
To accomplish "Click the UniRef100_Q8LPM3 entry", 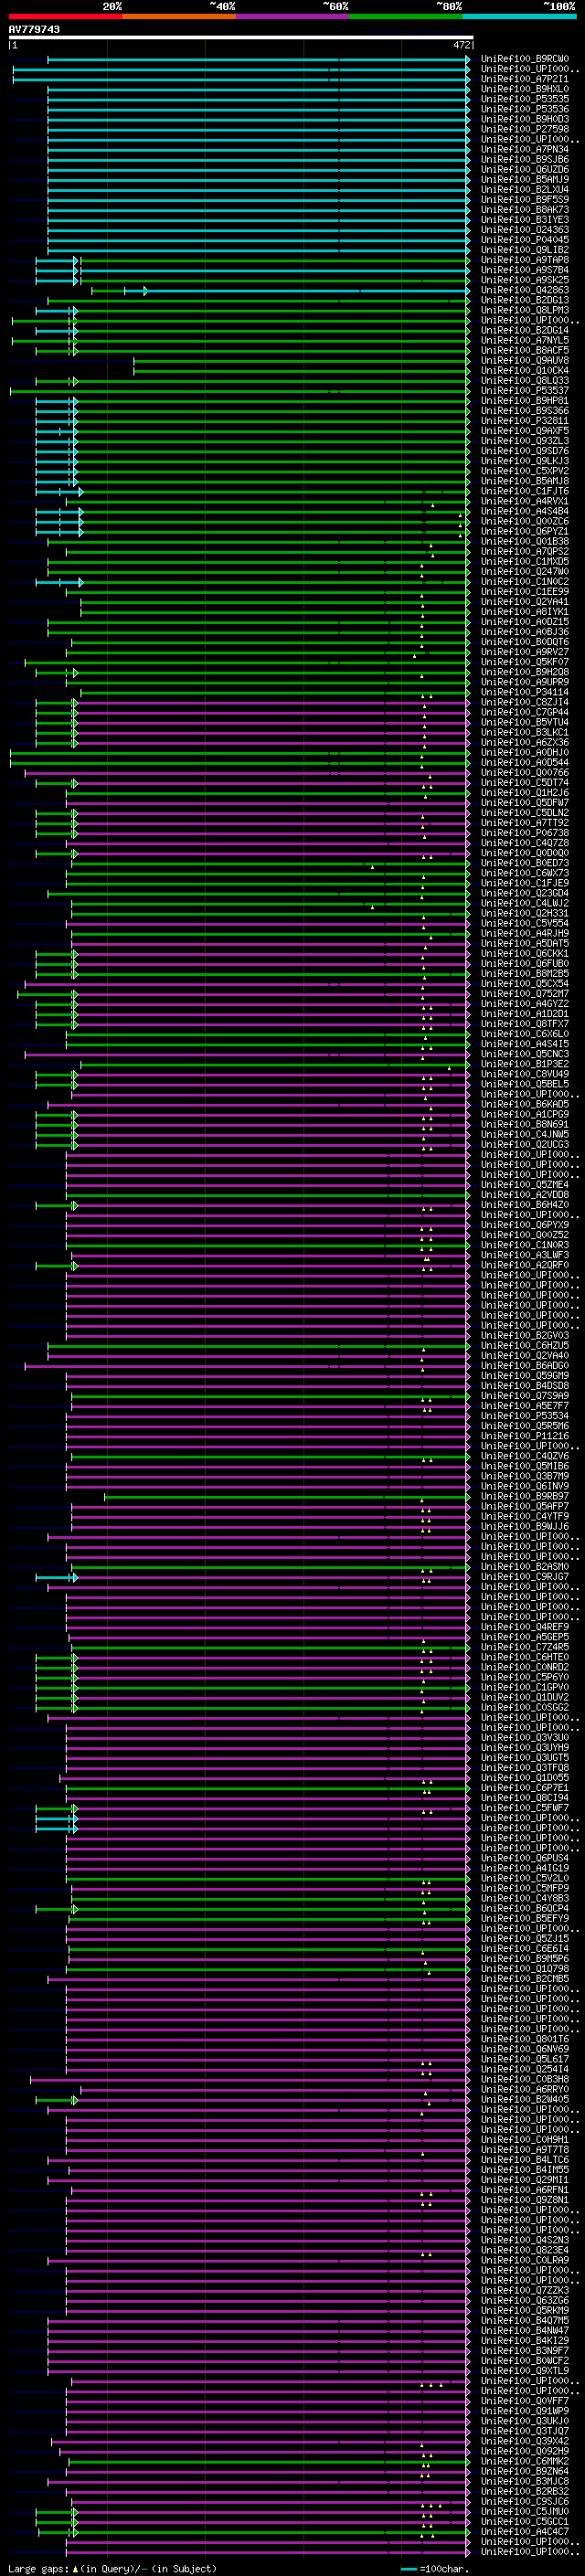I will coord(525,310).
